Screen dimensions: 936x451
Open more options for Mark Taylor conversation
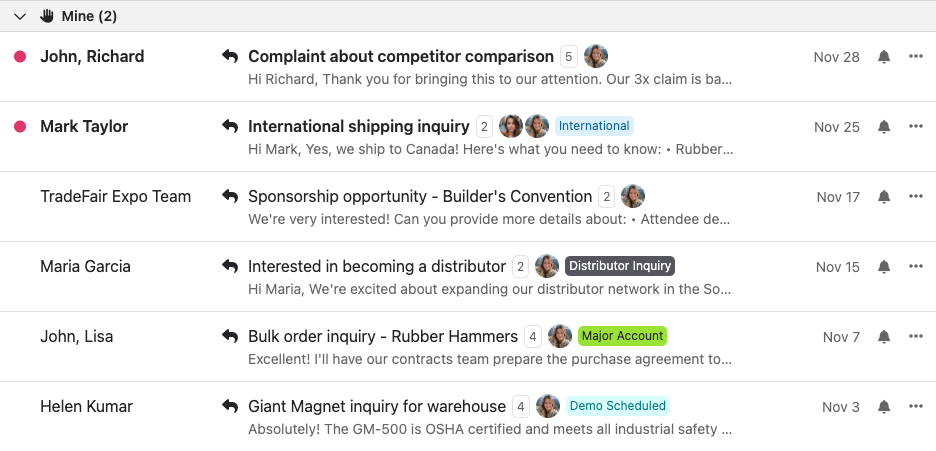click(x=916, y=127)
